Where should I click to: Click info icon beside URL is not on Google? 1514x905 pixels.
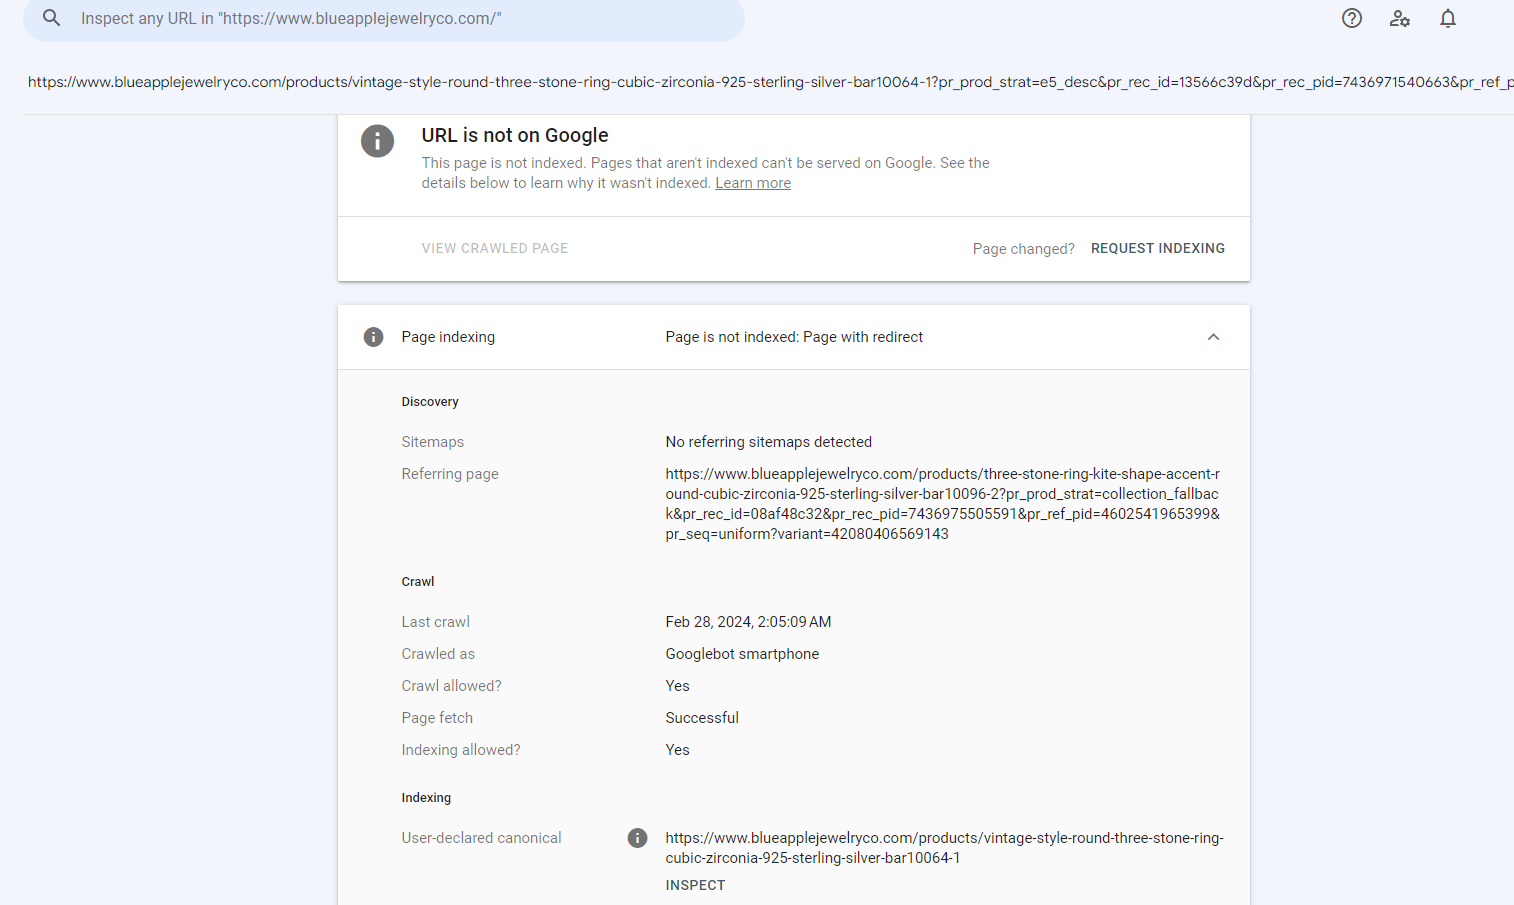pos(377,141)
